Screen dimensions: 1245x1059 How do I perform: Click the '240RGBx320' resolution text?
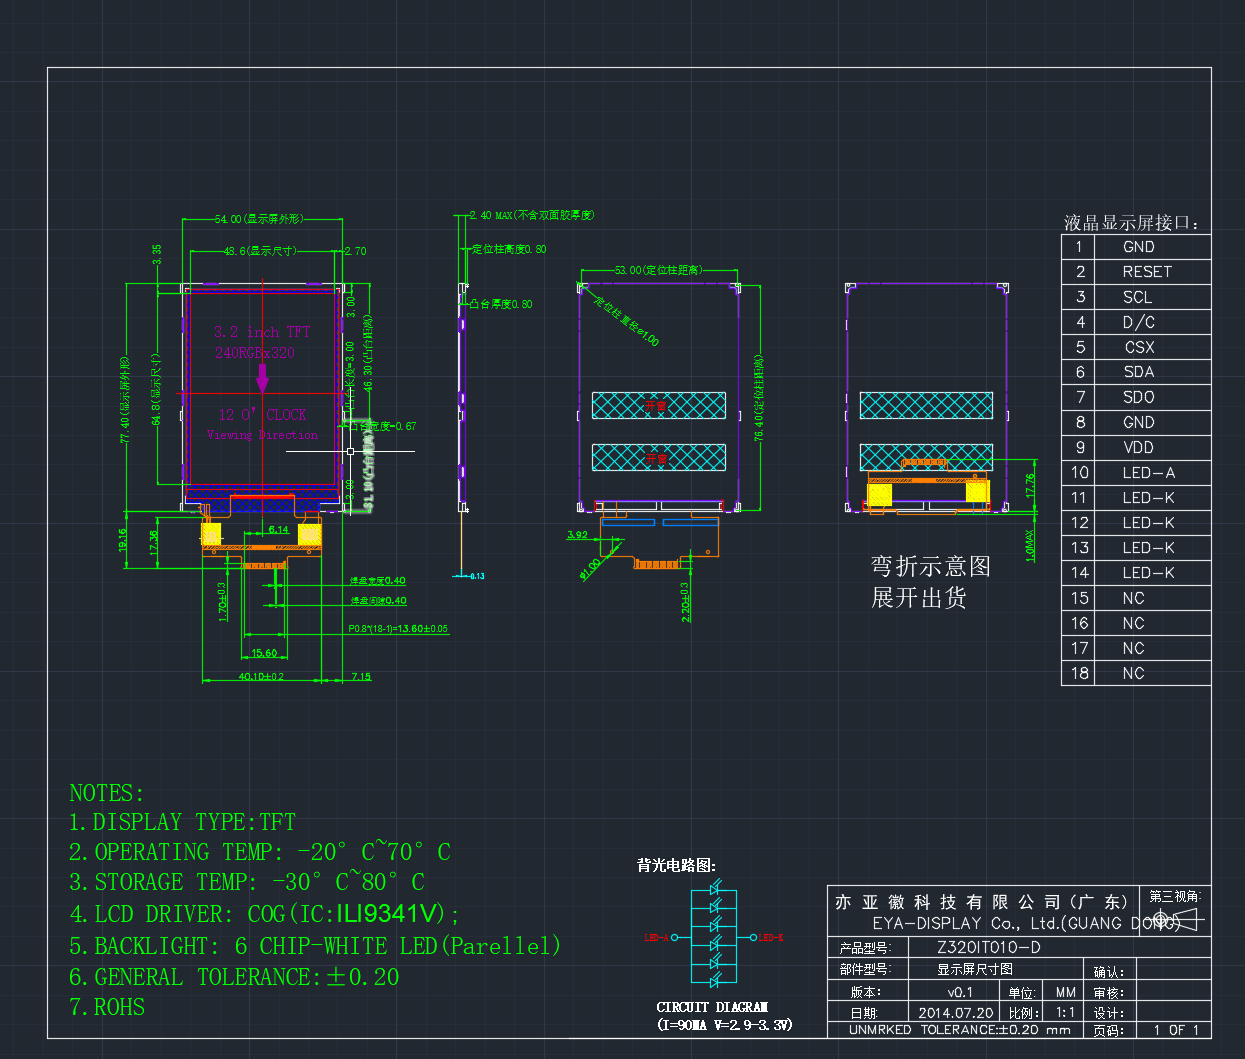tap(254, 353)
